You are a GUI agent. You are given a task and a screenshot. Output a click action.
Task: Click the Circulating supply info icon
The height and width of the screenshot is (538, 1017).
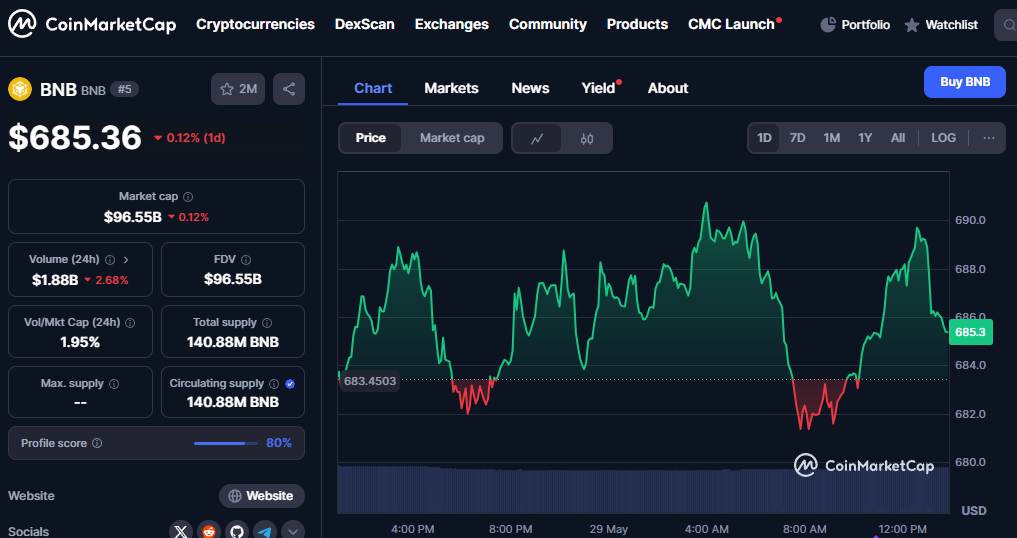pos(274,384)
